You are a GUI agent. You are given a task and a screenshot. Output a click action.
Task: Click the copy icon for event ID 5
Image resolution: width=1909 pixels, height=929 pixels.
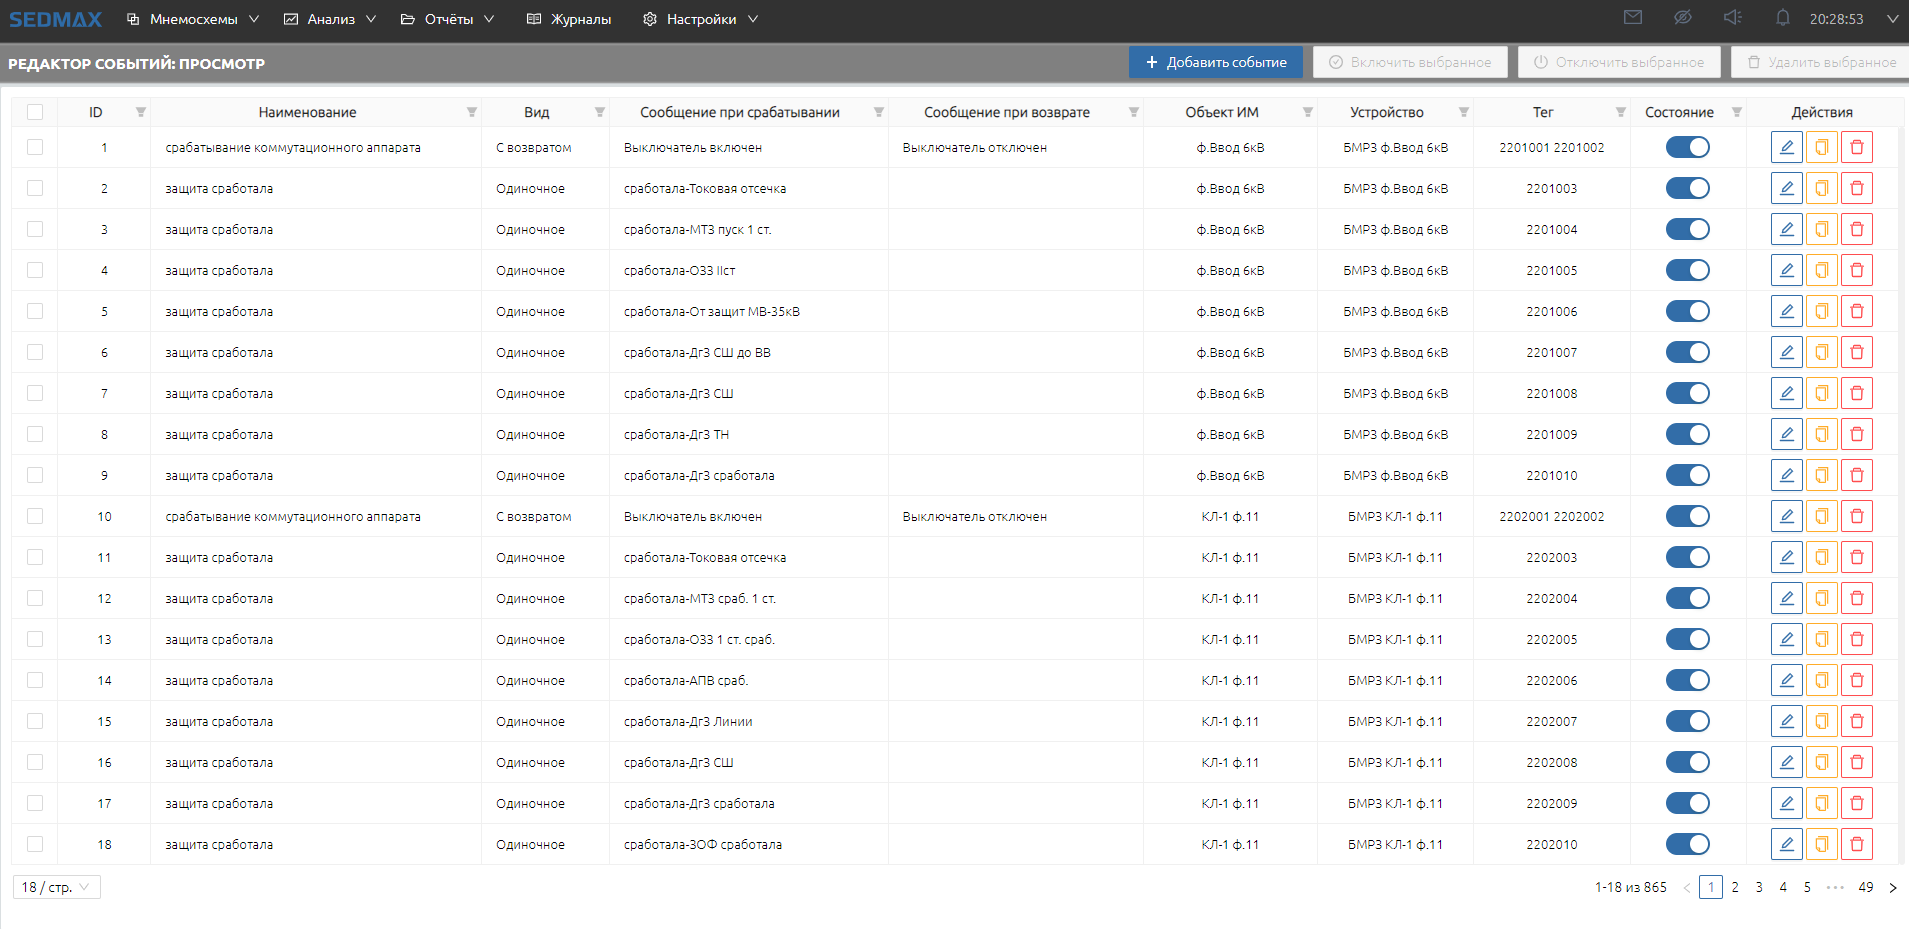[1821, 312]
